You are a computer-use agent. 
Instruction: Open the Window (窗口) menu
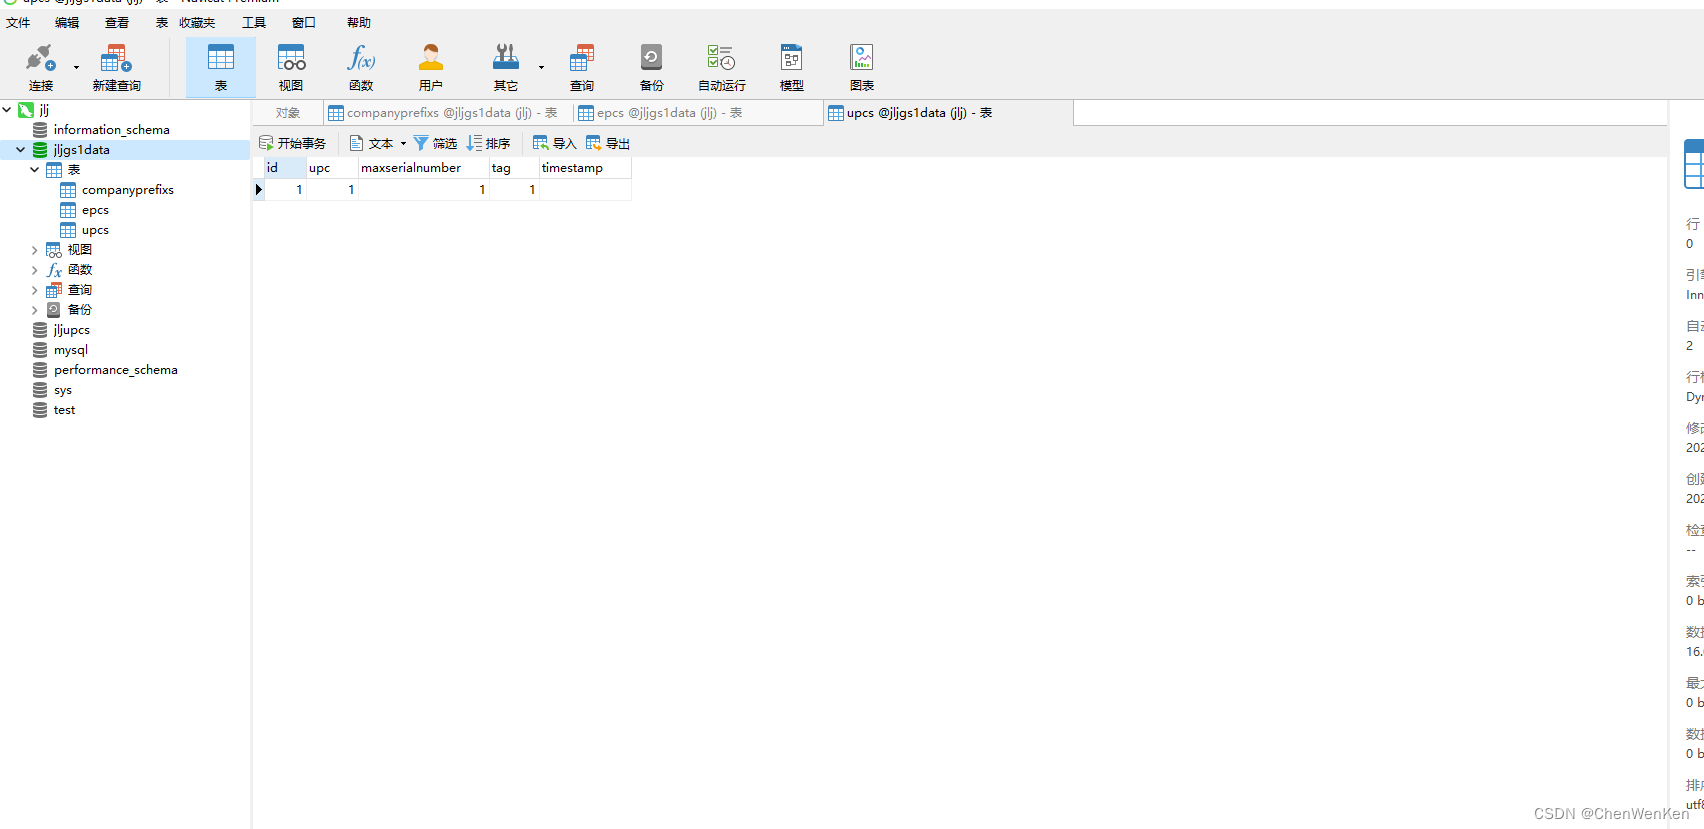304,23
